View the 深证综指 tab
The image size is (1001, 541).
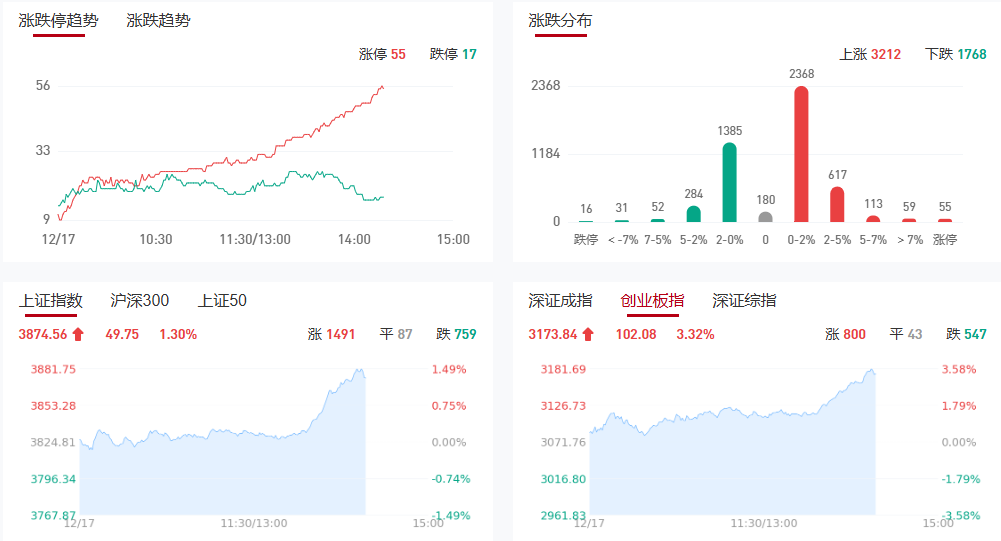[x=744, y=300]
